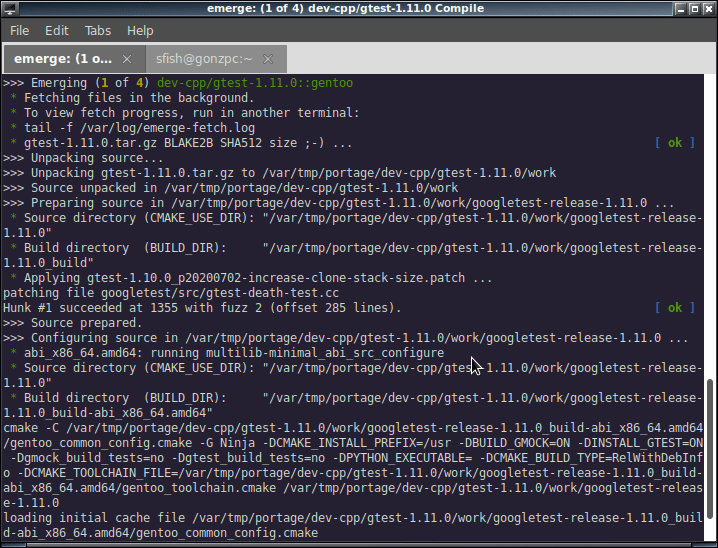Screen dimensions: 718x548
Task: Click the vertical scrollbar thumb
Action: tap(710, 449)
